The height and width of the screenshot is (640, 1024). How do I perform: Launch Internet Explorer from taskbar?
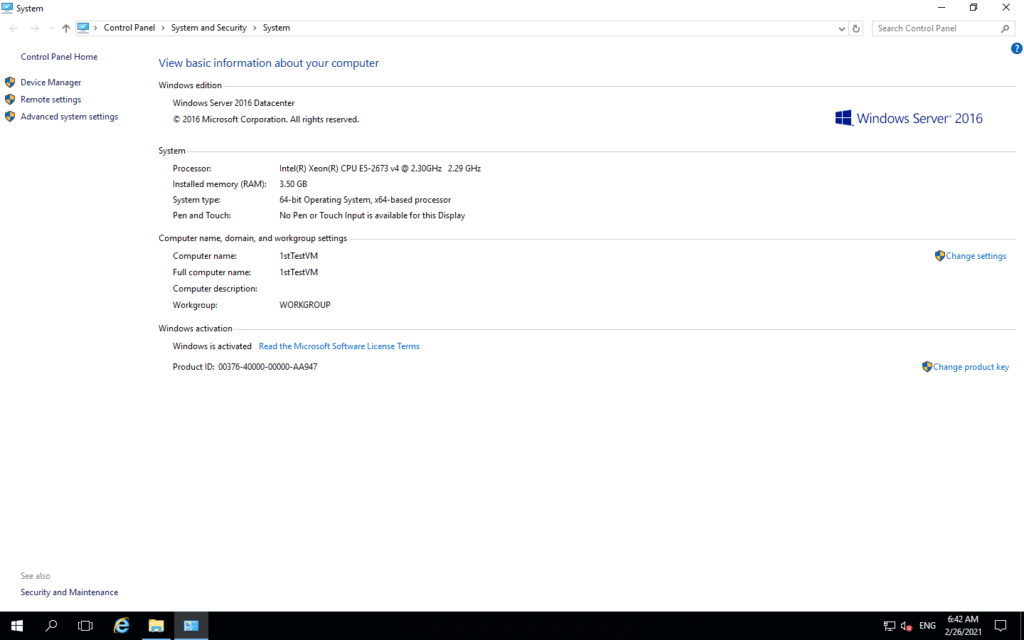[121, 626]
